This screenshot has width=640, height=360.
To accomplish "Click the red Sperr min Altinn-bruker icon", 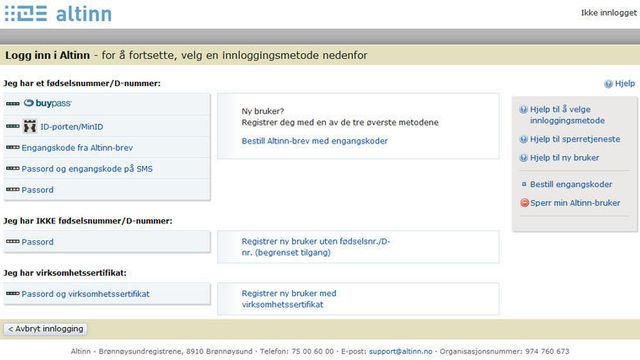I will pos(524,203).
